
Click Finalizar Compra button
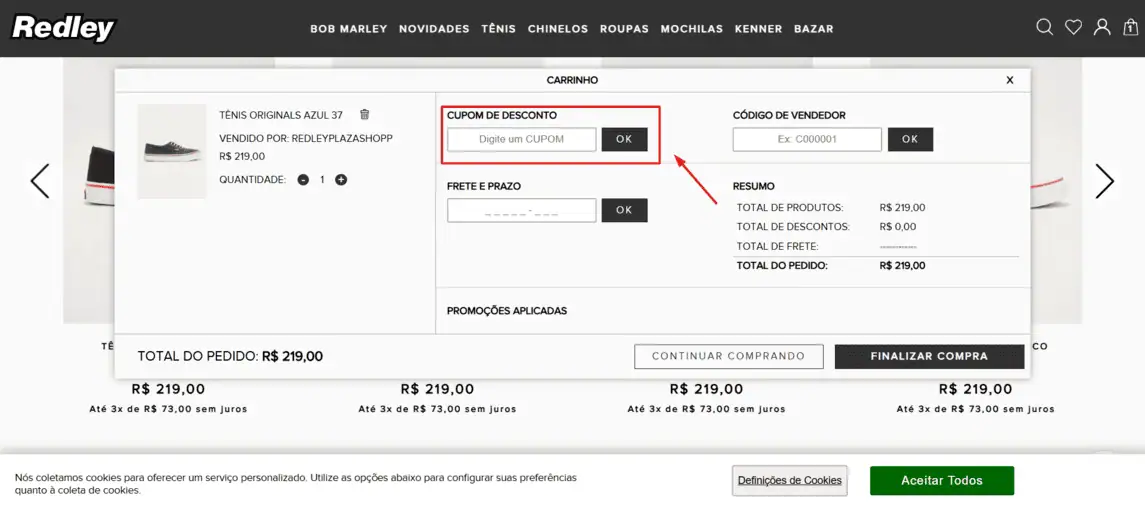point(929,357)
